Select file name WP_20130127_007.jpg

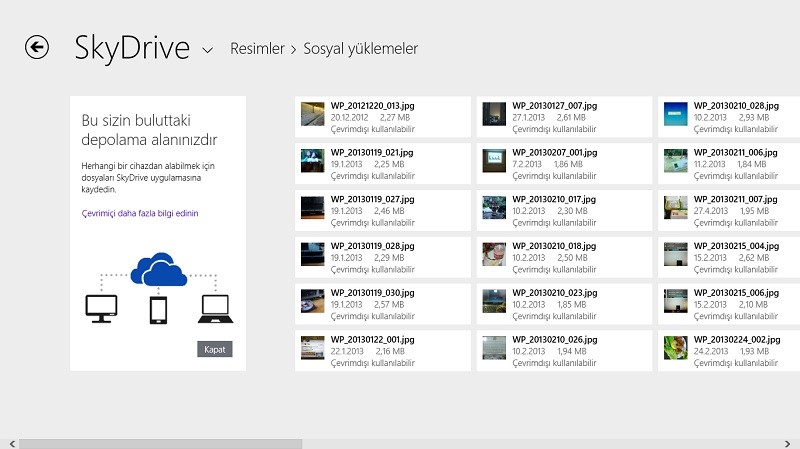click(555, 106)
